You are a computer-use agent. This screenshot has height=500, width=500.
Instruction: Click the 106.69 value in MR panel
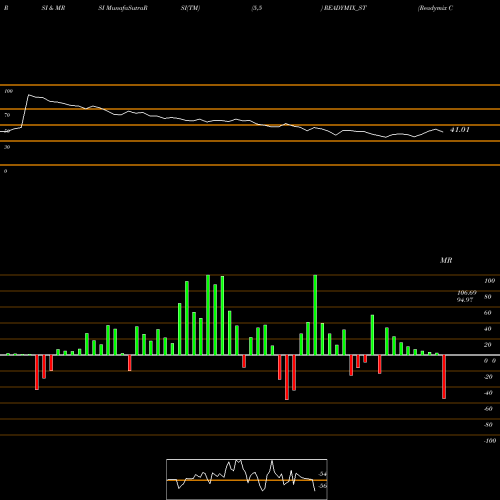(x=467, y=293)
